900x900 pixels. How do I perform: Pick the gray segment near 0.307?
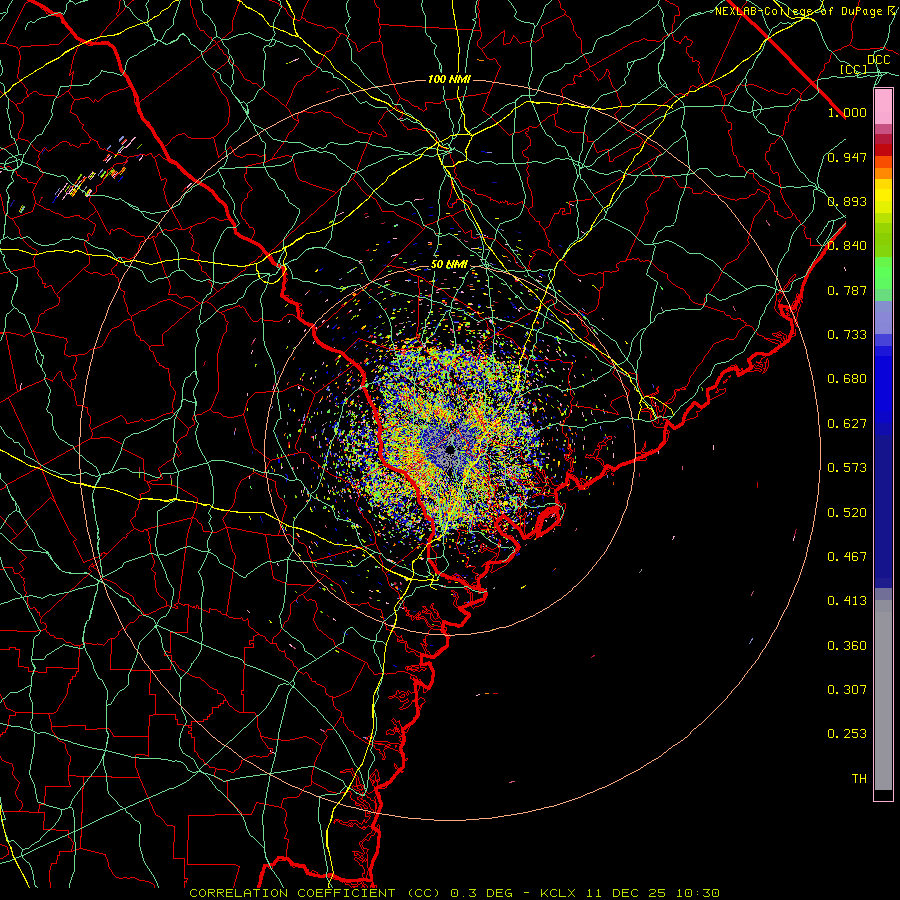click(883, 695)
